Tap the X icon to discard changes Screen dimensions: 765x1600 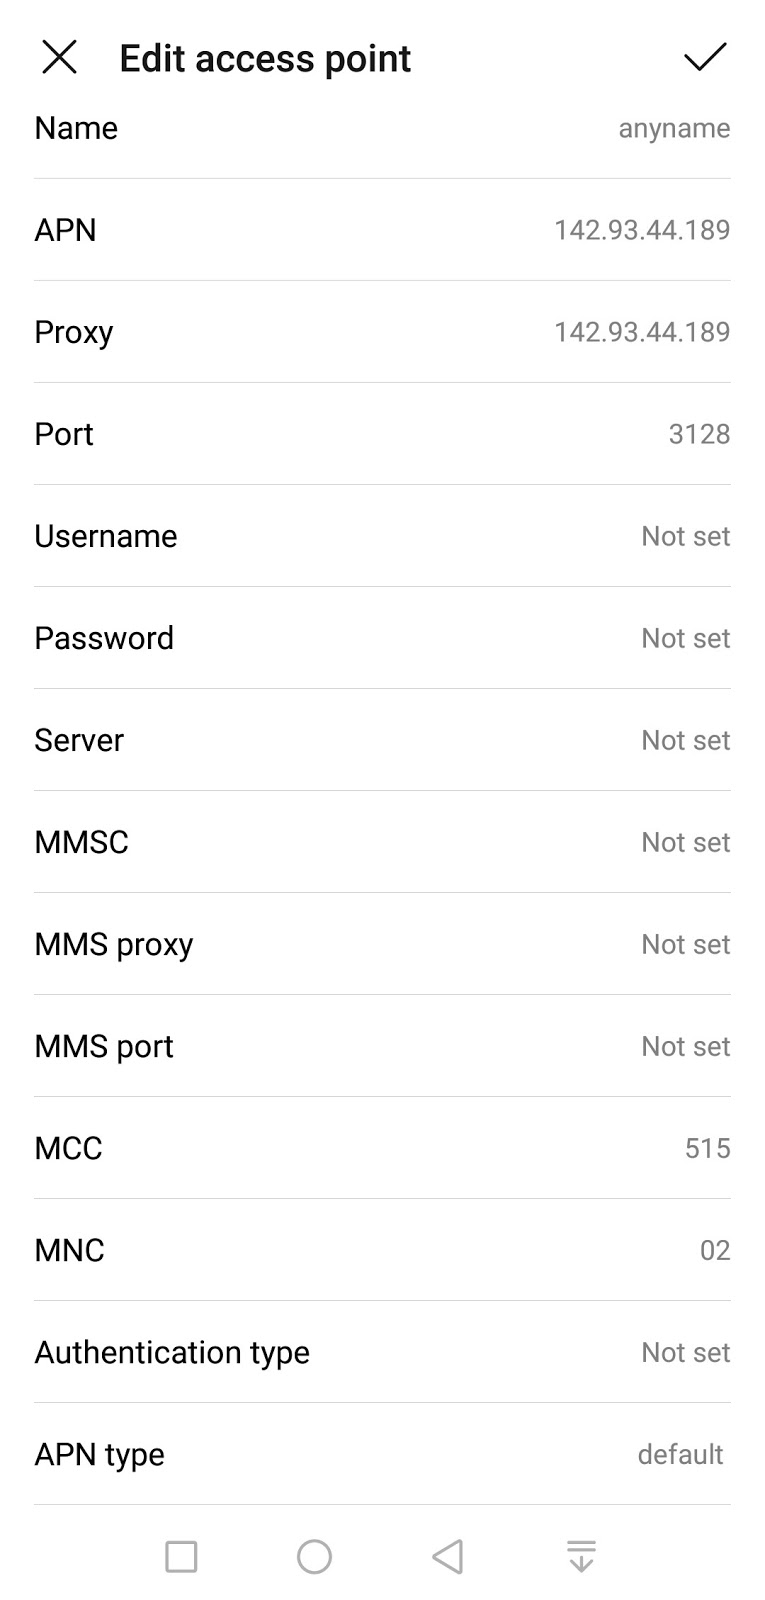click(x=59, y=58)
